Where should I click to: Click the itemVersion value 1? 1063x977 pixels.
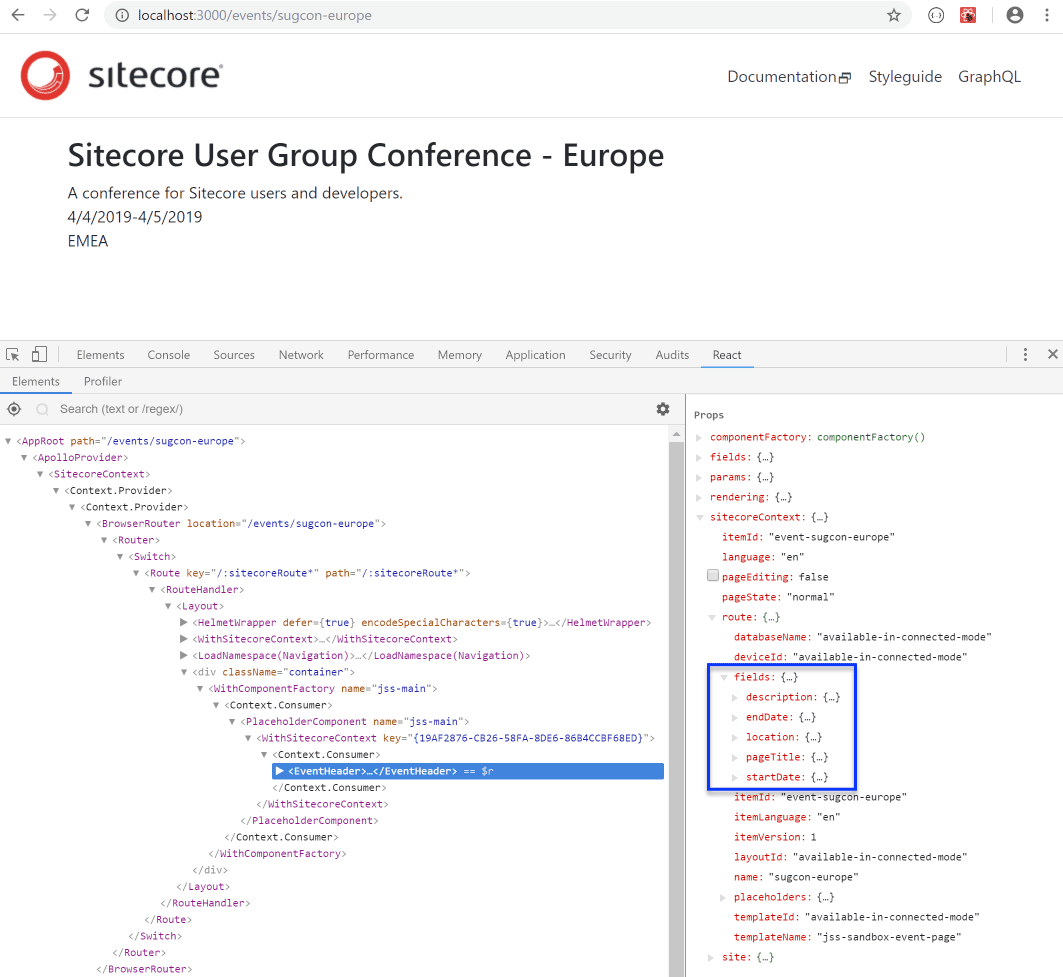814,837
